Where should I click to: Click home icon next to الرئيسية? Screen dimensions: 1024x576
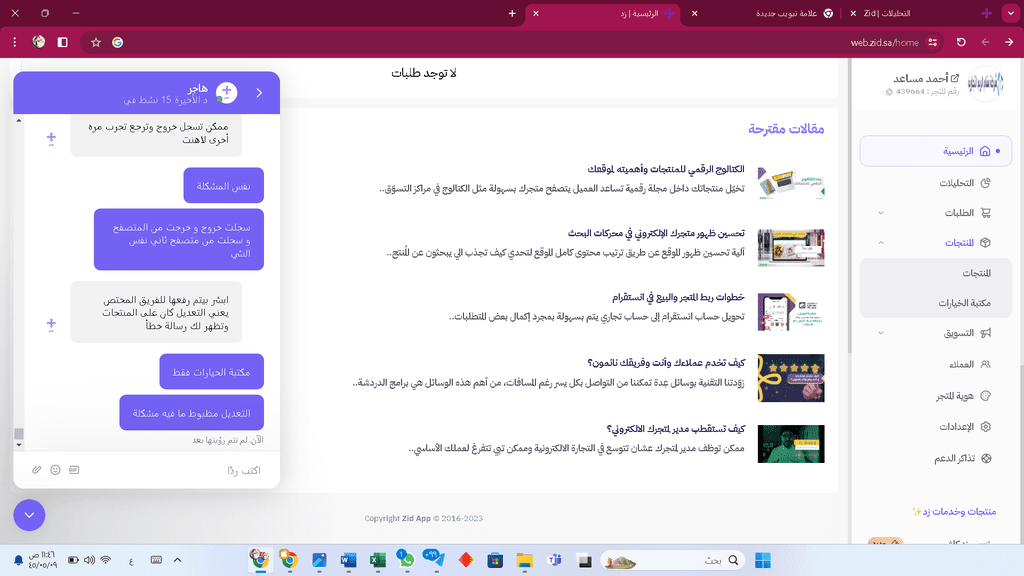point(985,151)
